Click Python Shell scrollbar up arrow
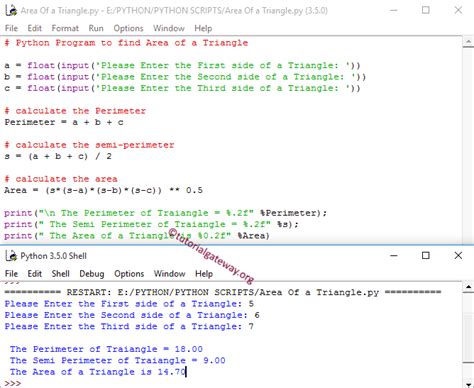This screenshot has width=474, height=388. (x=468, y=287)
